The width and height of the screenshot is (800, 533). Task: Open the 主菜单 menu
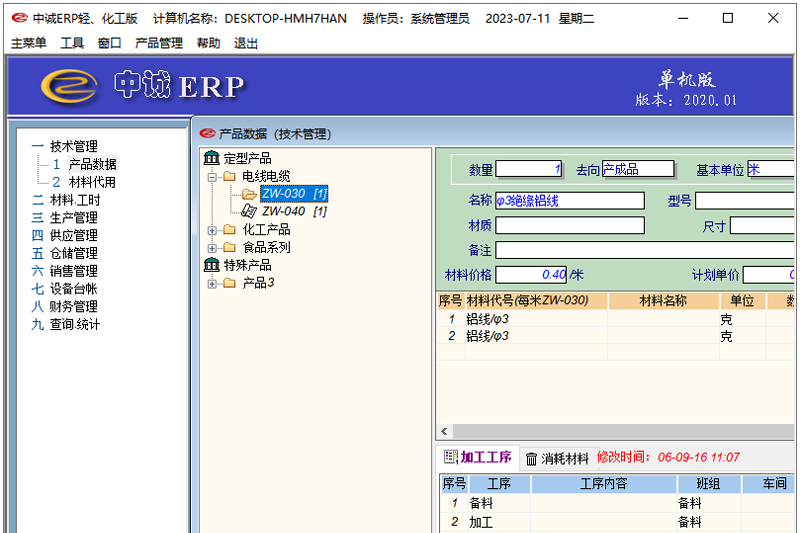point(29,43)
